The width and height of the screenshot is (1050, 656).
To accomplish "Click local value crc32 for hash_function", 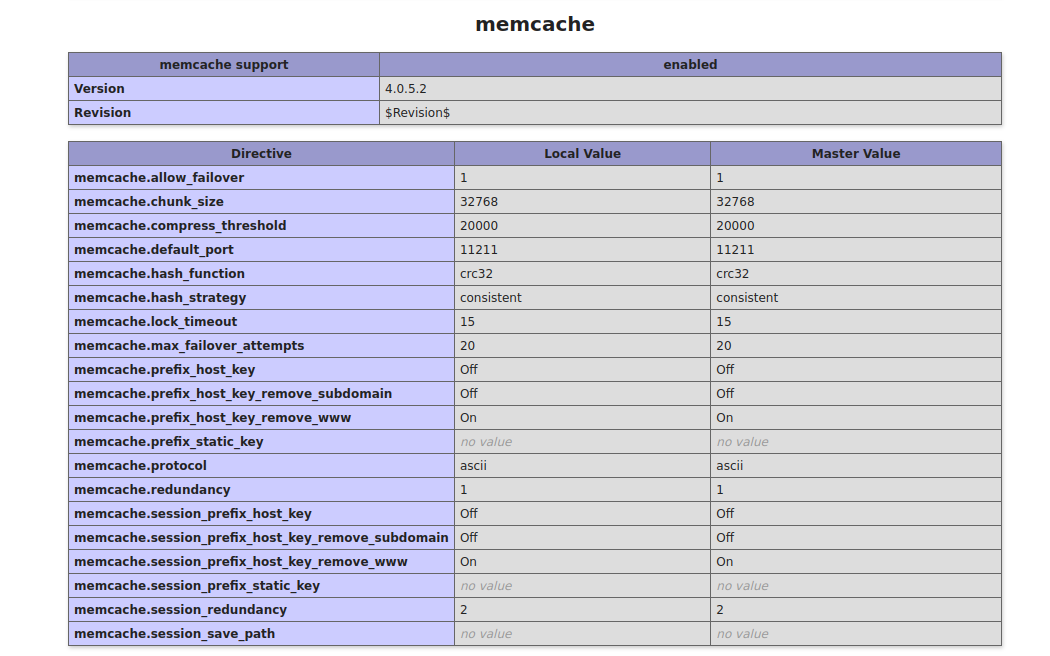I will pyautogui.click(x=476, y=274).
